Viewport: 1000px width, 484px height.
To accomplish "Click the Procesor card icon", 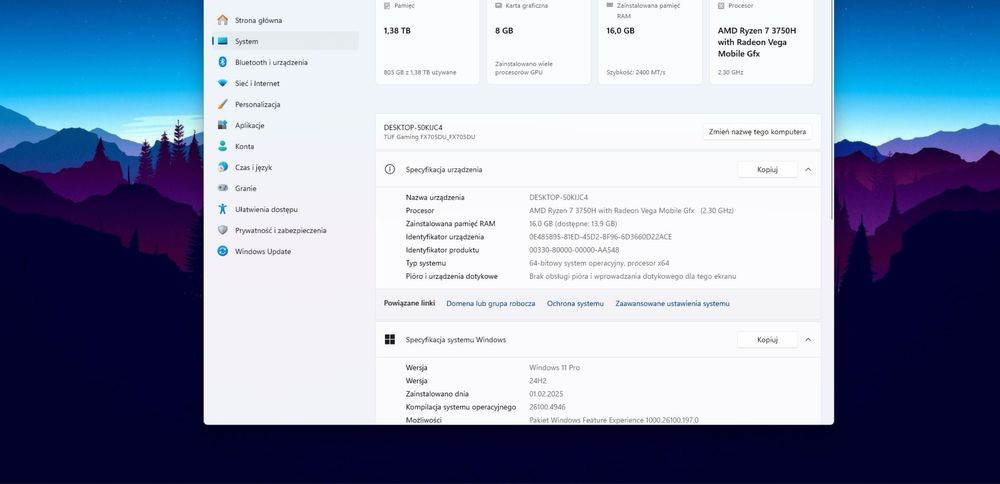I will pos(721,5).
